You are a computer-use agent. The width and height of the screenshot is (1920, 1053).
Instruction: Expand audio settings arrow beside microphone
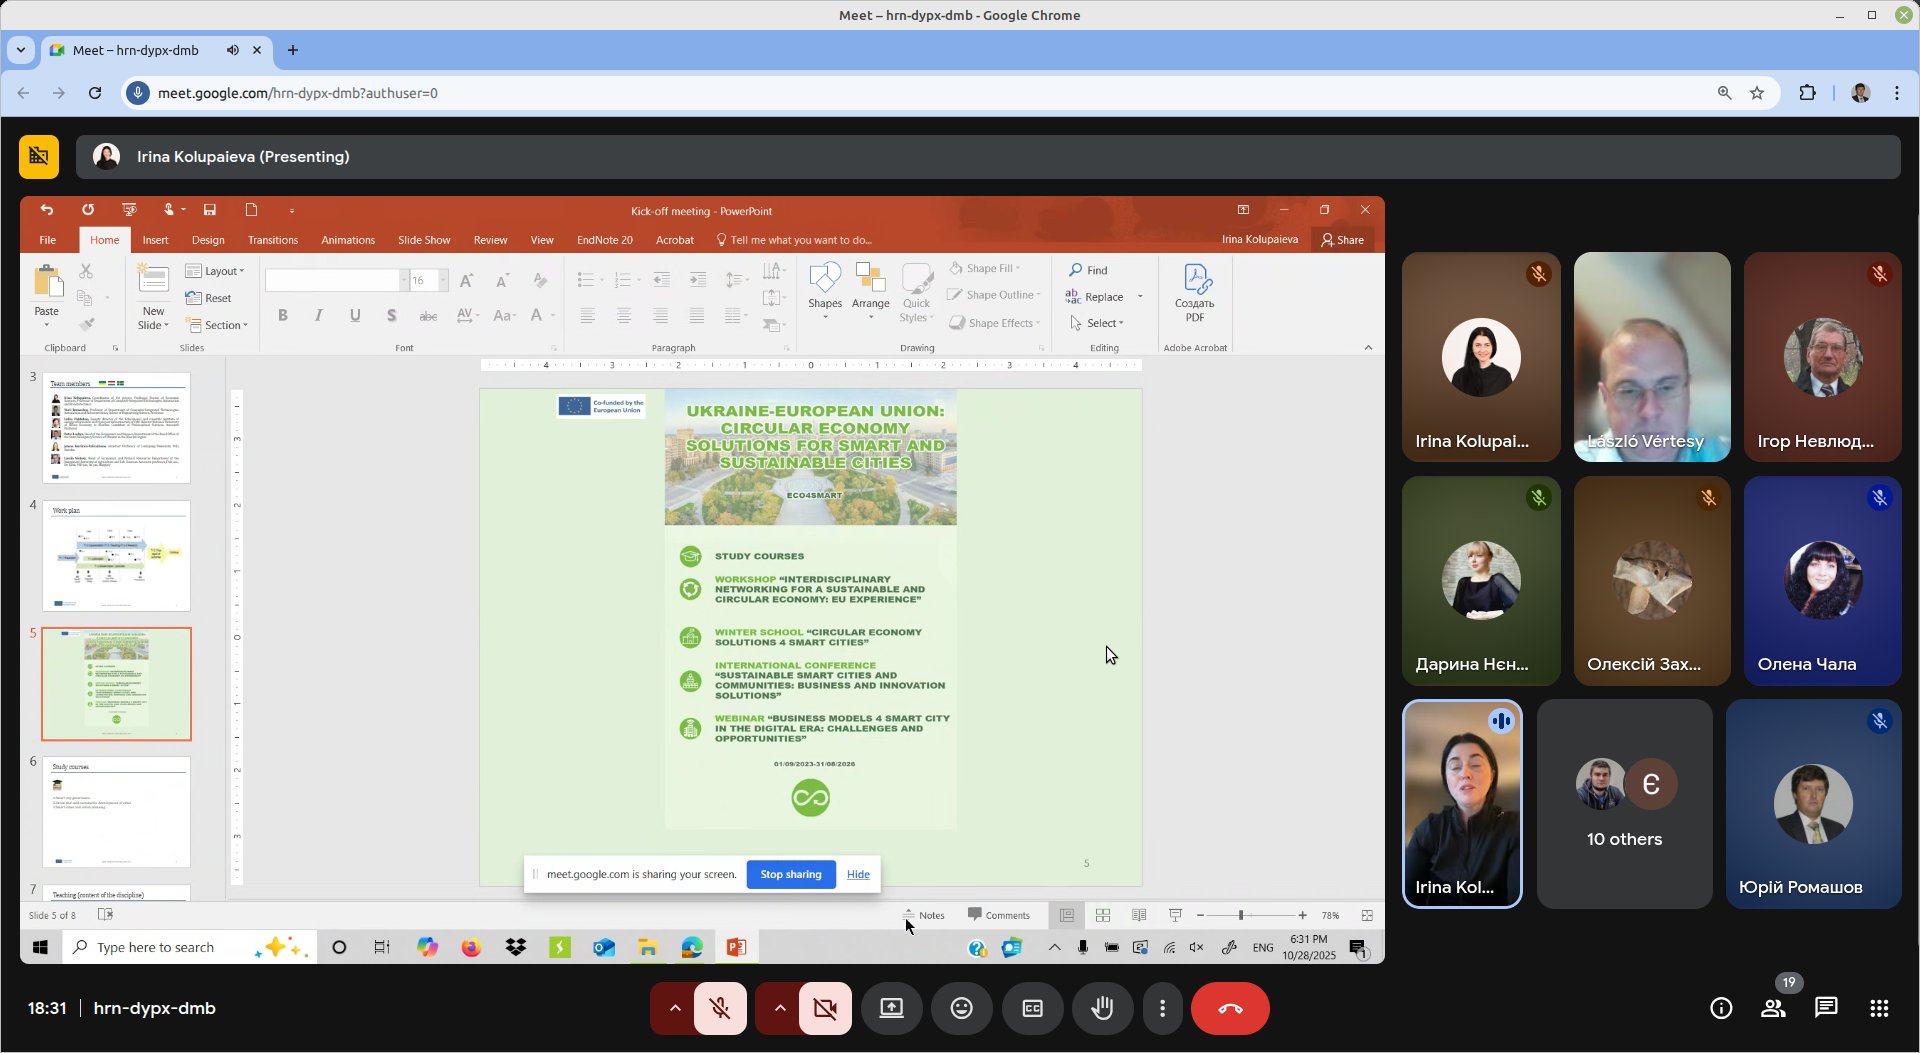[675, 1008]
